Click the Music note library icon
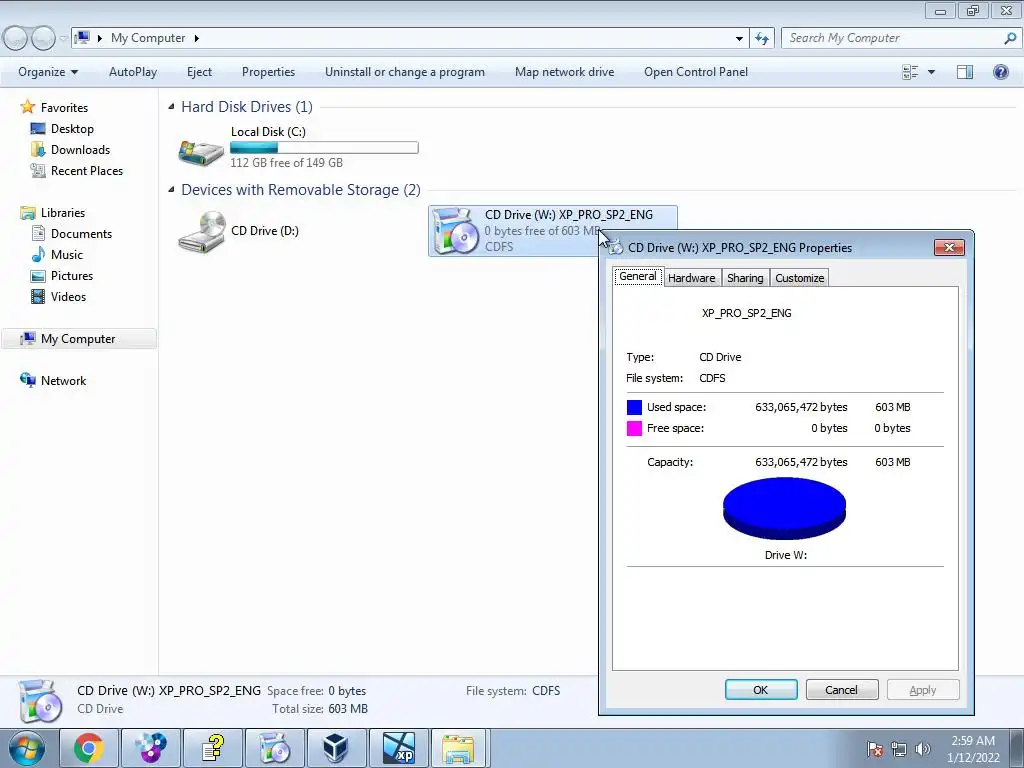The height and width of the screenshot is (768, 1024). 39,255
